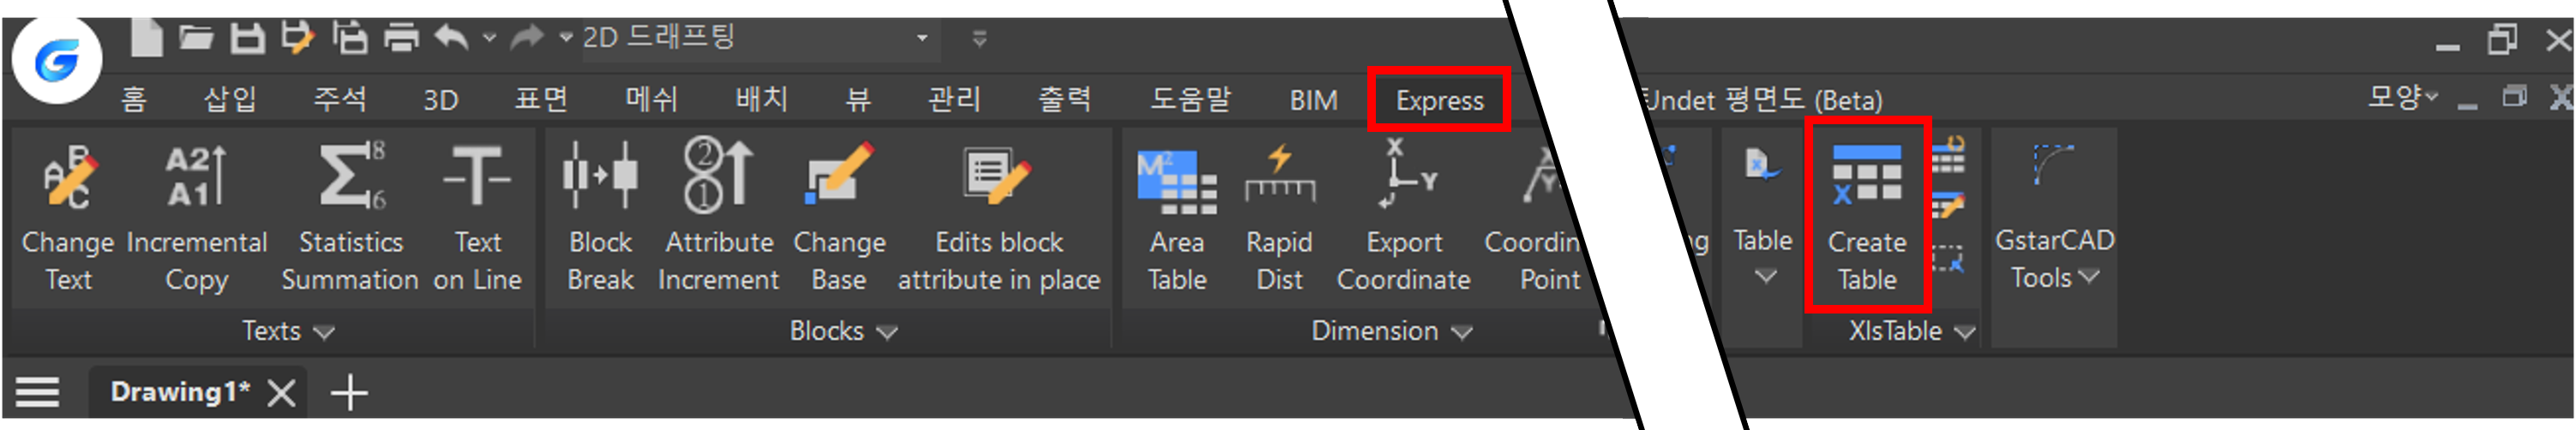The image size is (2576, 430).
Task: Select the Attribute Increment tool
Action: pyautogui.click(x=718, y=178)
